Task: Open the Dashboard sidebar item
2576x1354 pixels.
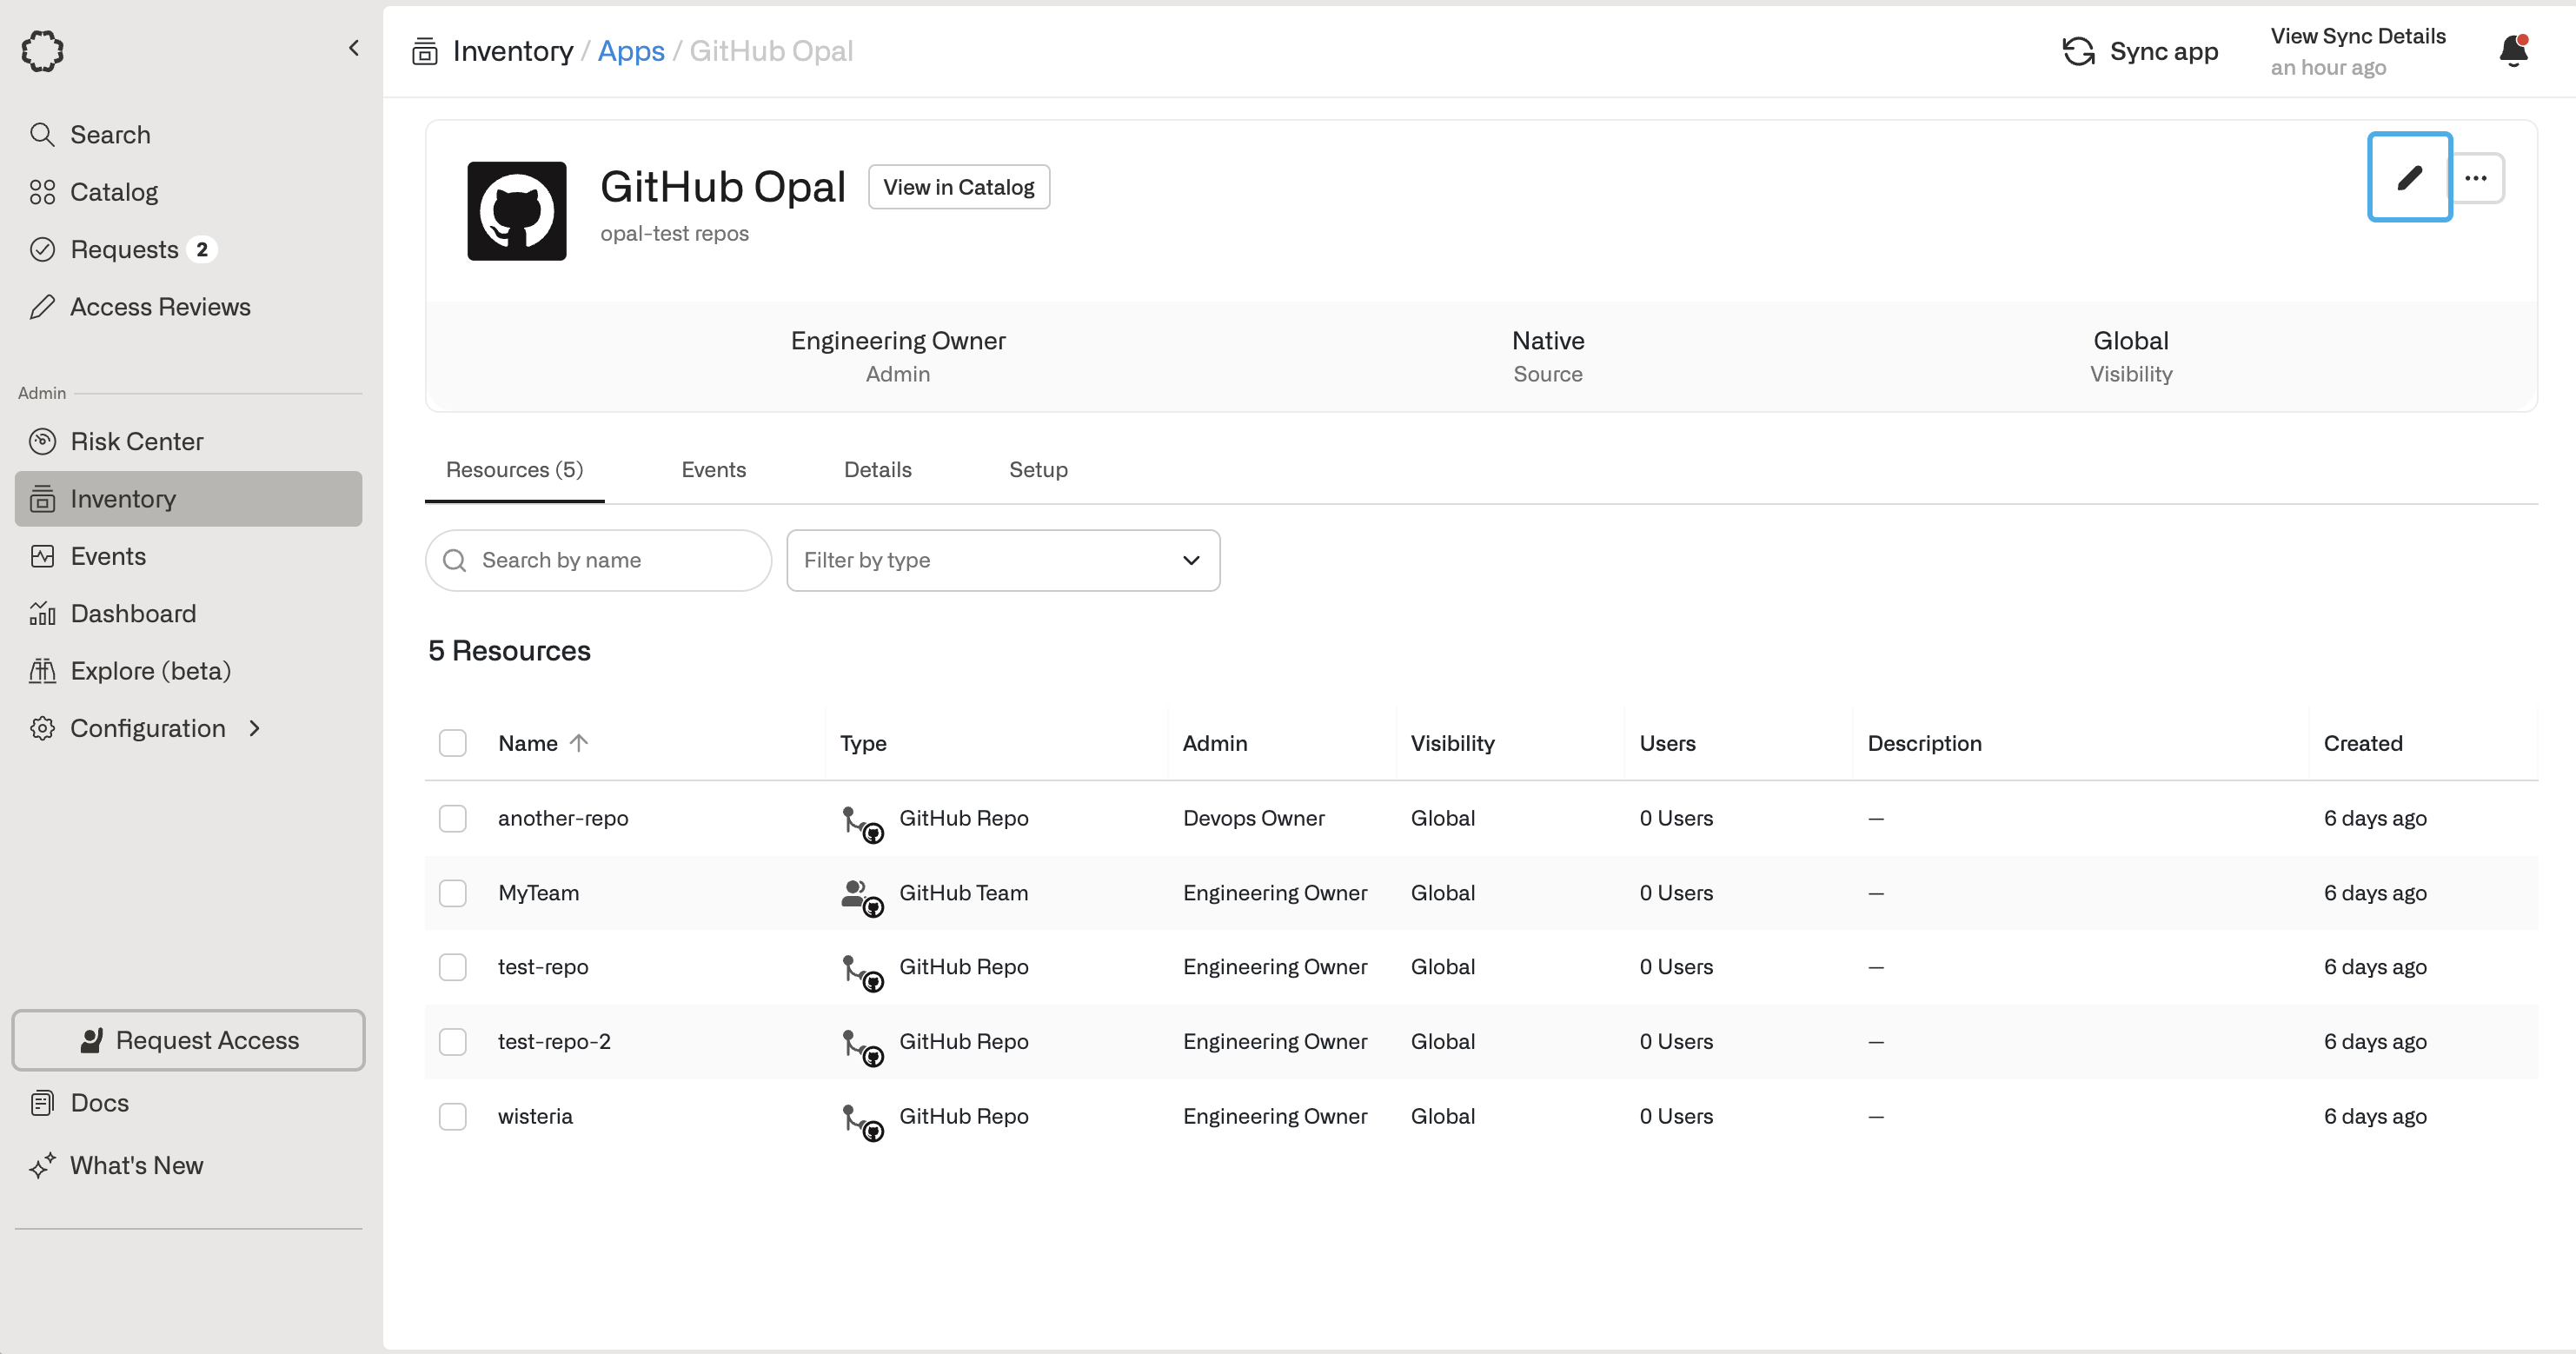Action: pos(133,613)
